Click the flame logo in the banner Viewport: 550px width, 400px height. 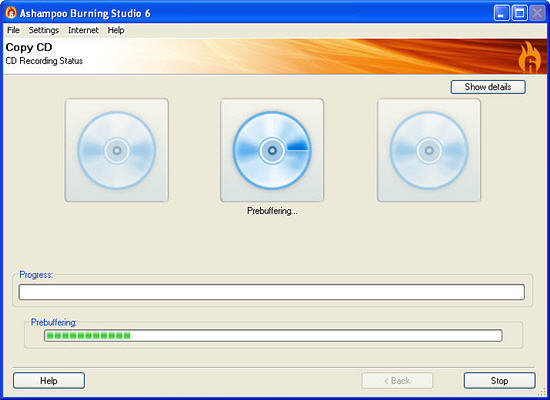click(529, 56)
